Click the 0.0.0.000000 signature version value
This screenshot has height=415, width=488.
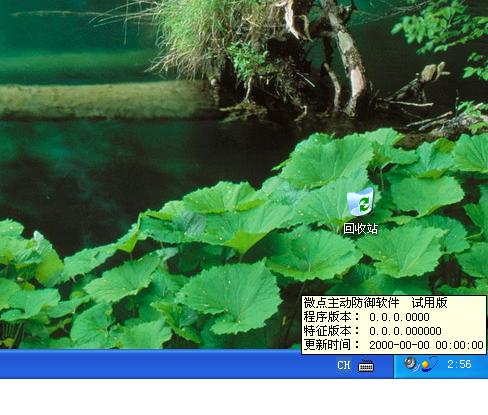coord(405,331)
